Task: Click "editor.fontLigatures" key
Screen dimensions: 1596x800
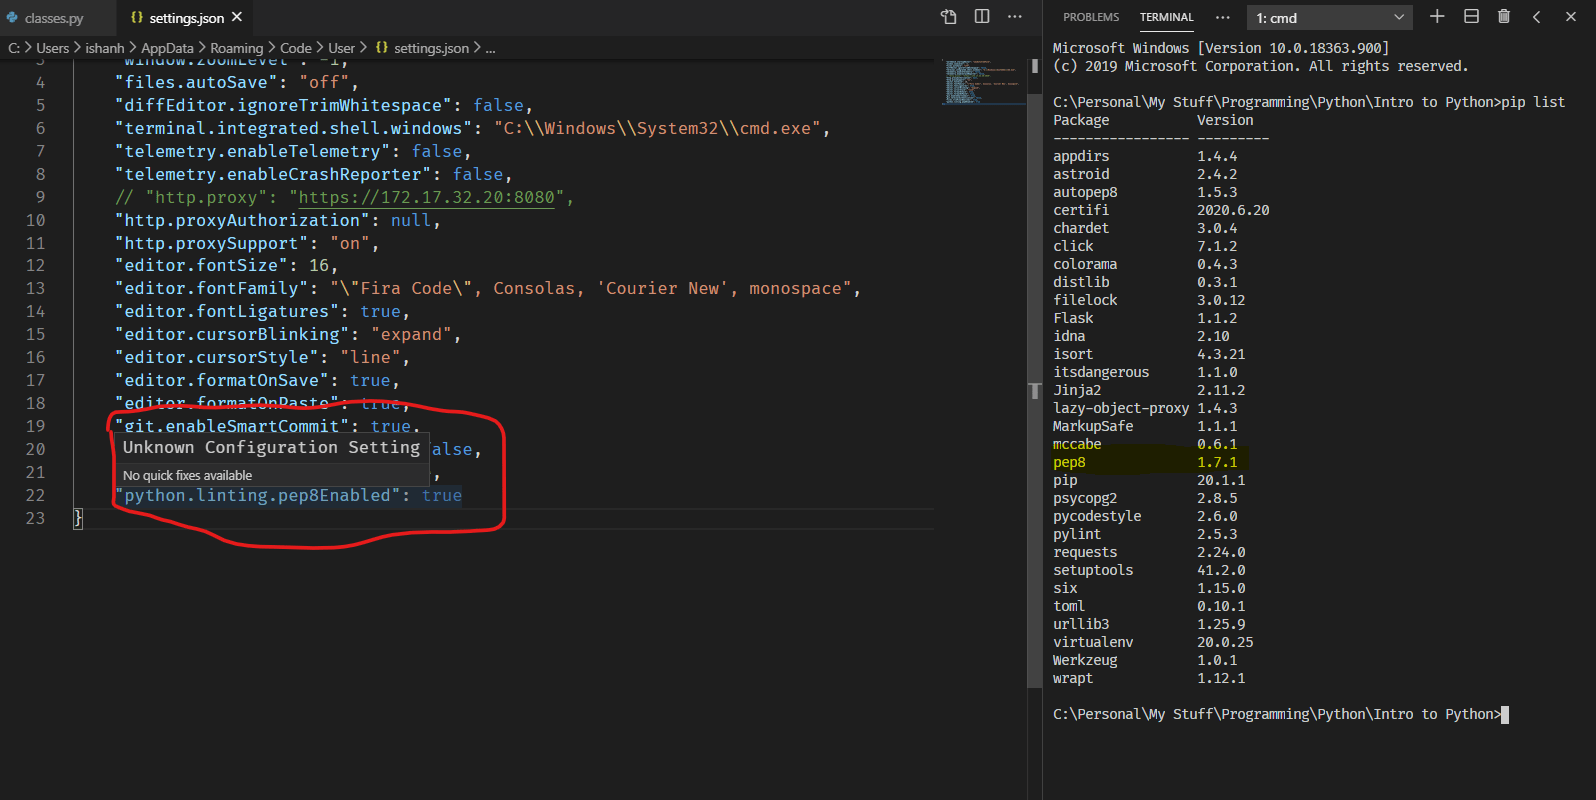Action: [227, 311]
